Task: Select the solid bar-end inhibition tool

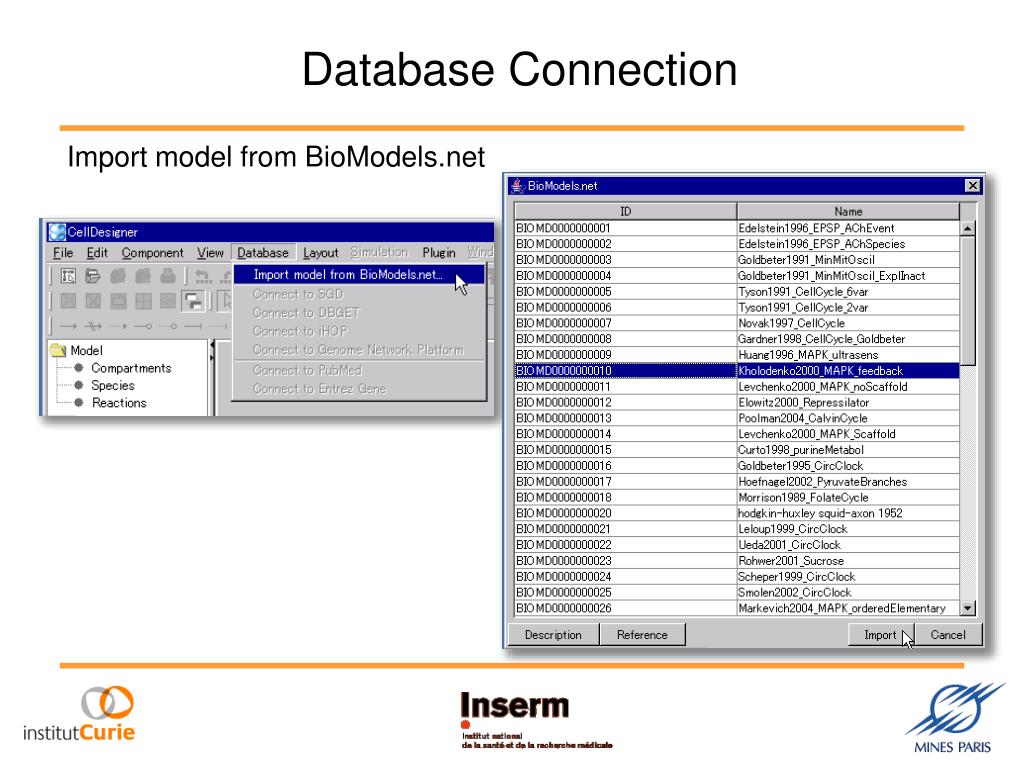Action: tap(193, 326)
